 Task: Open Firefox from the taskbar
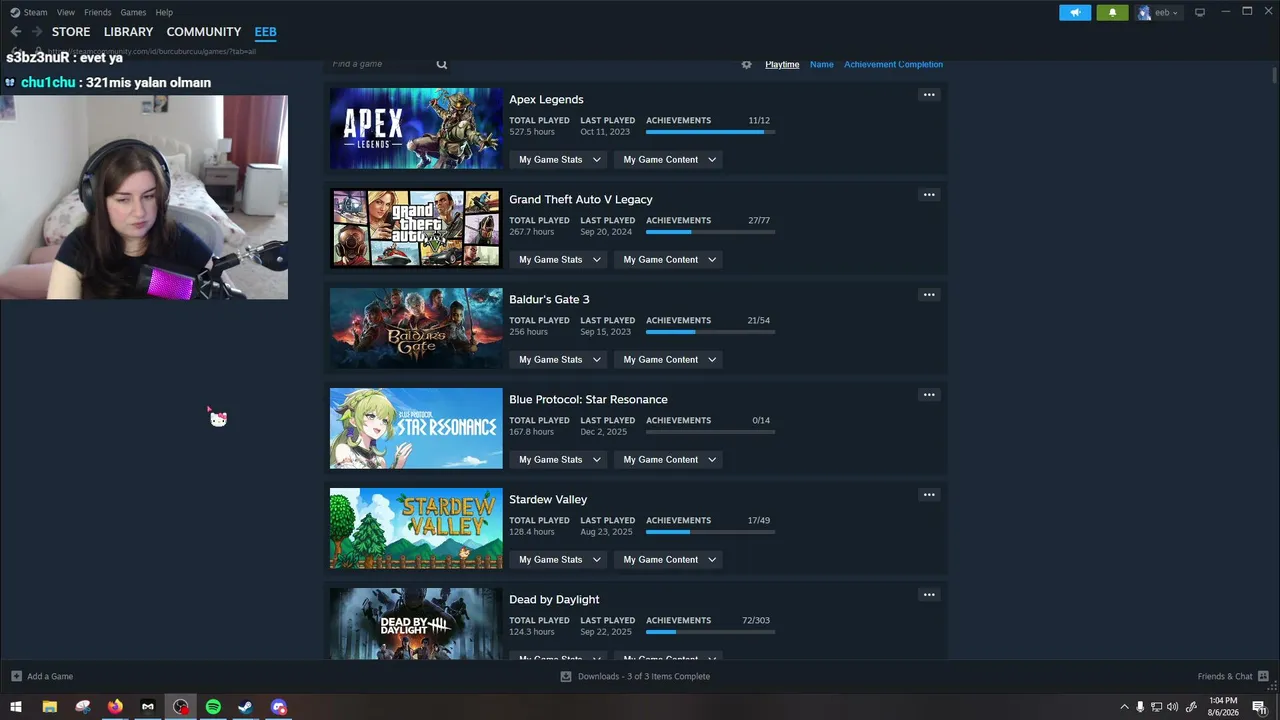point(115,707)
